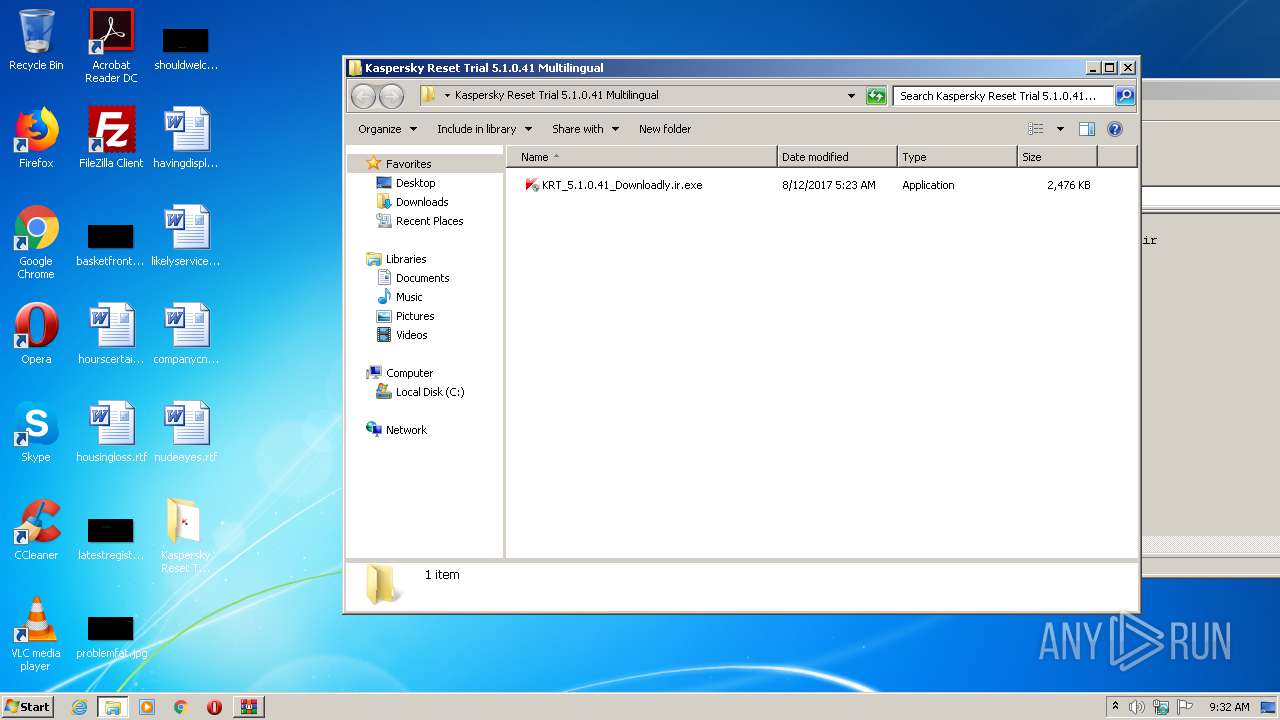The image size is (1280, 720).
Task: Open media player taskbar icon
Action: click(147, 707)
